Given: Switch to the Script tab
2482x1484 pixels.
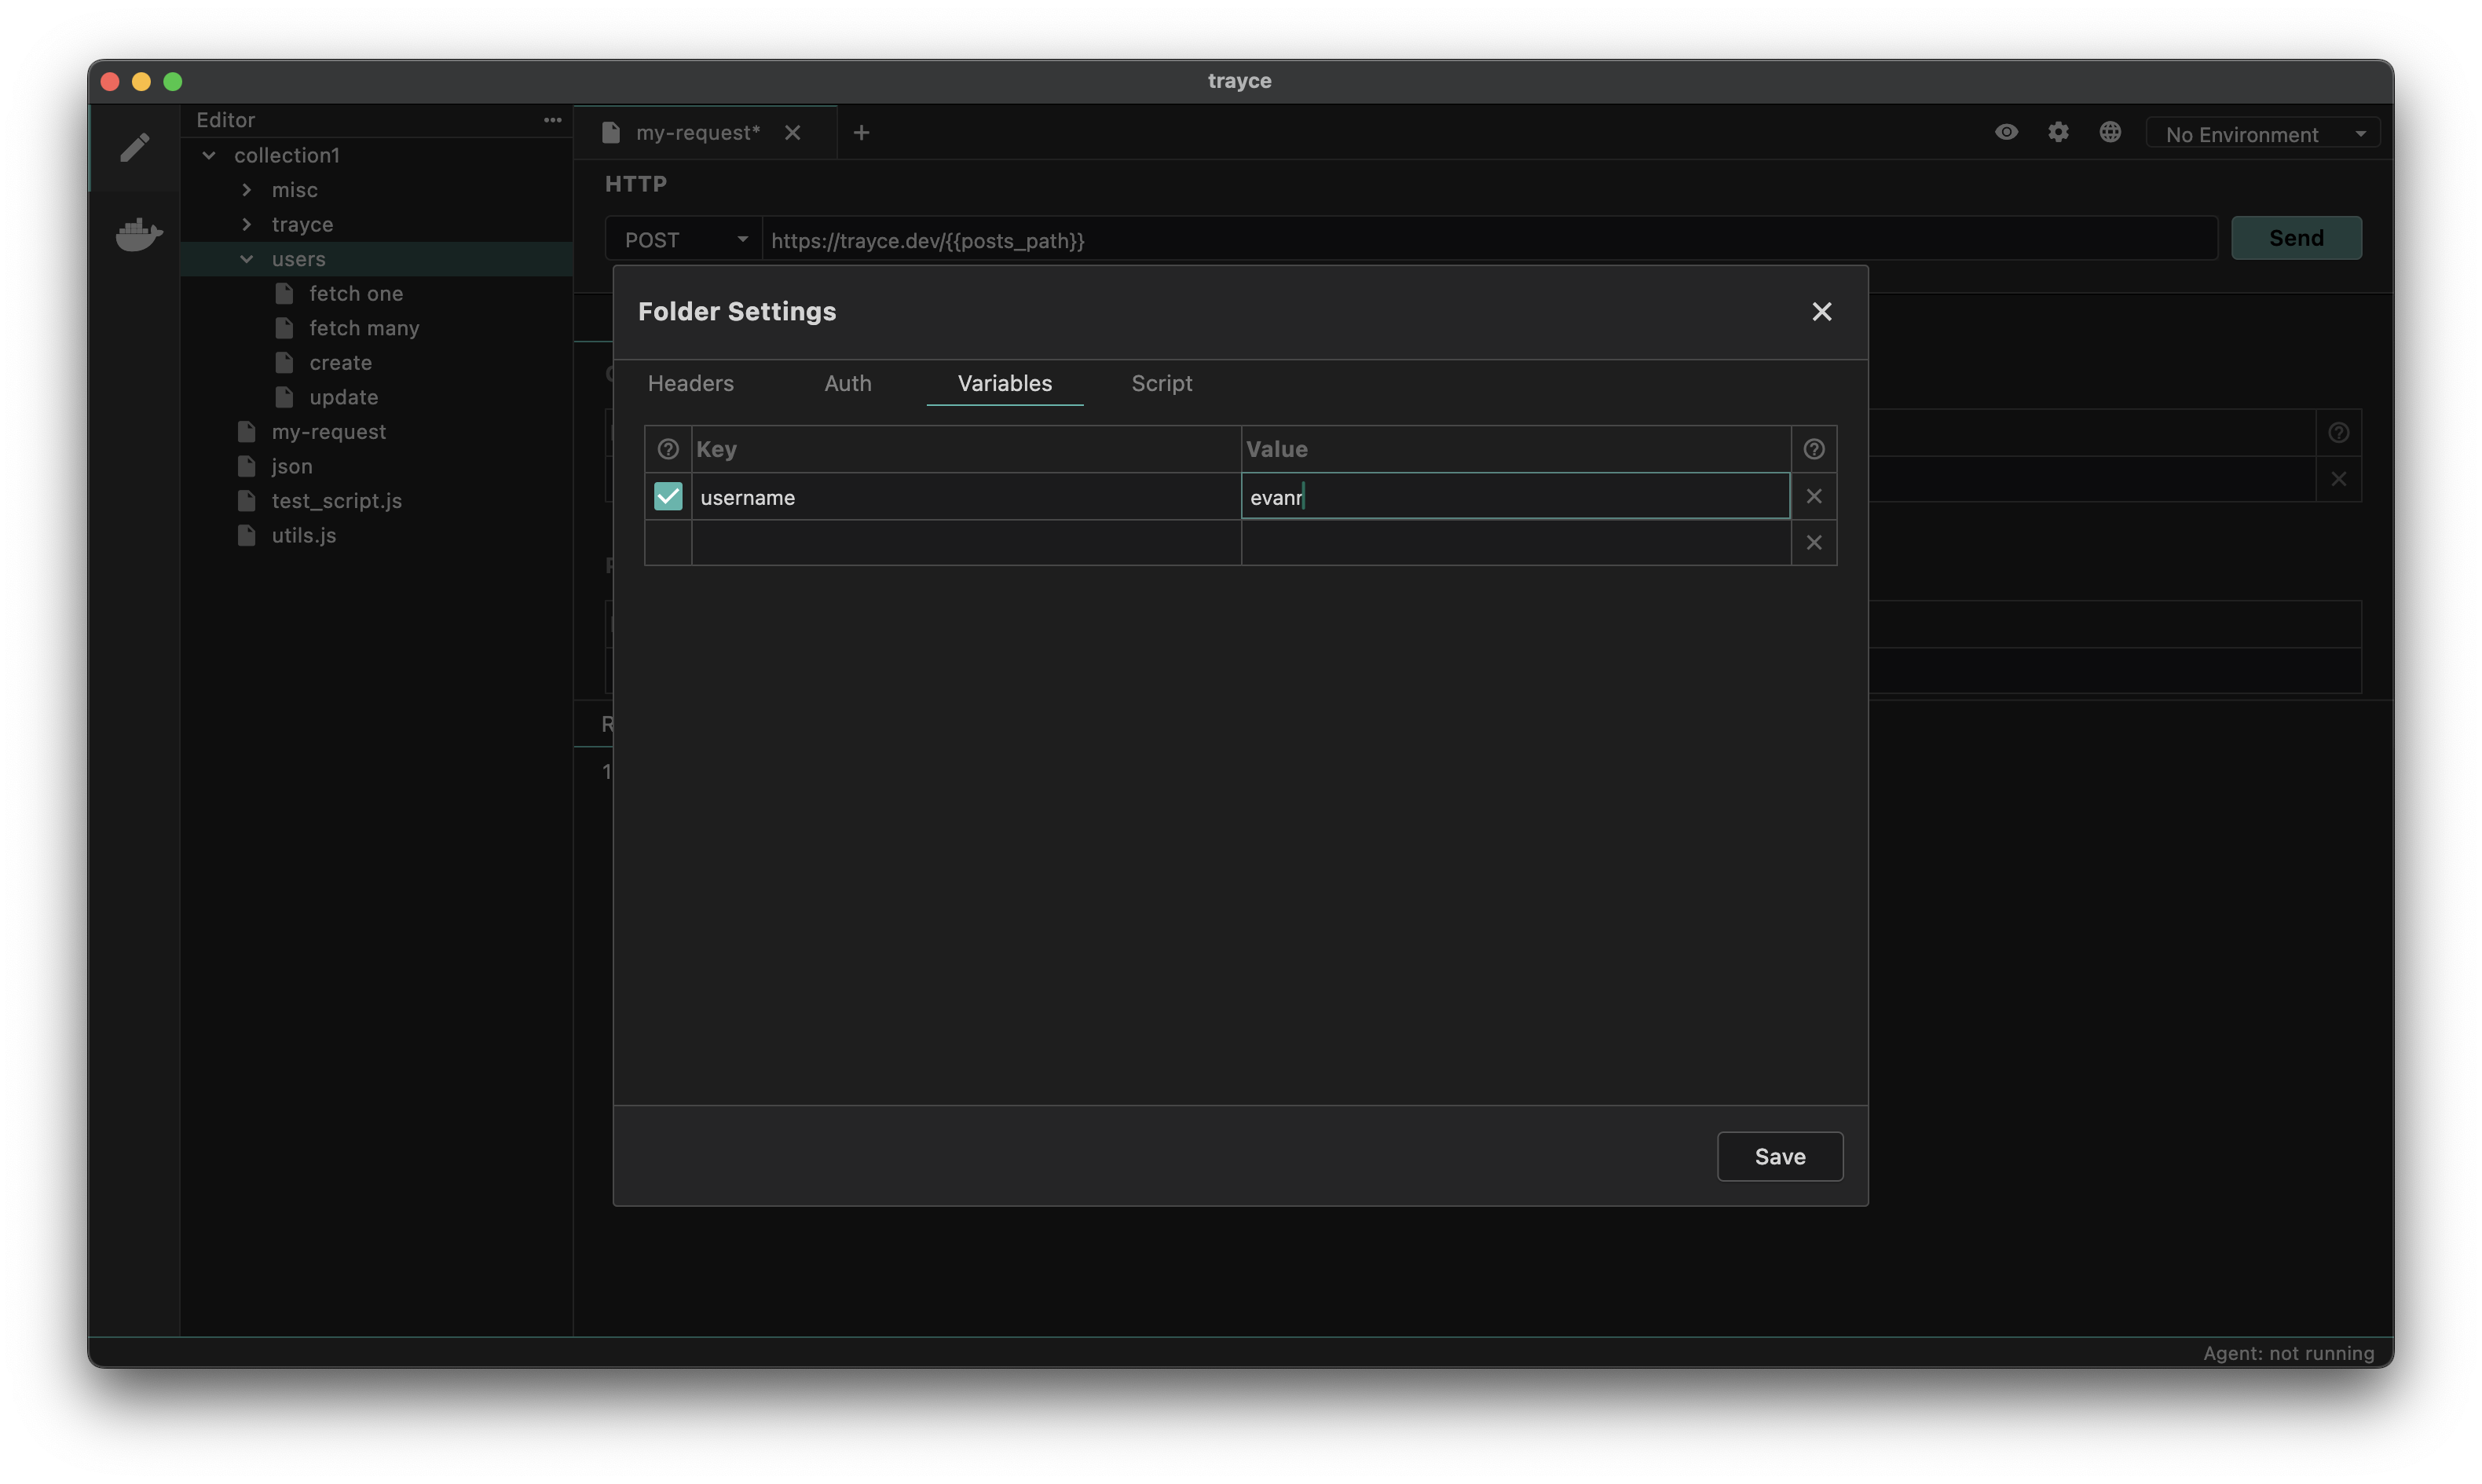Looking at the screenshot, I should click(x=1162, y=383).
